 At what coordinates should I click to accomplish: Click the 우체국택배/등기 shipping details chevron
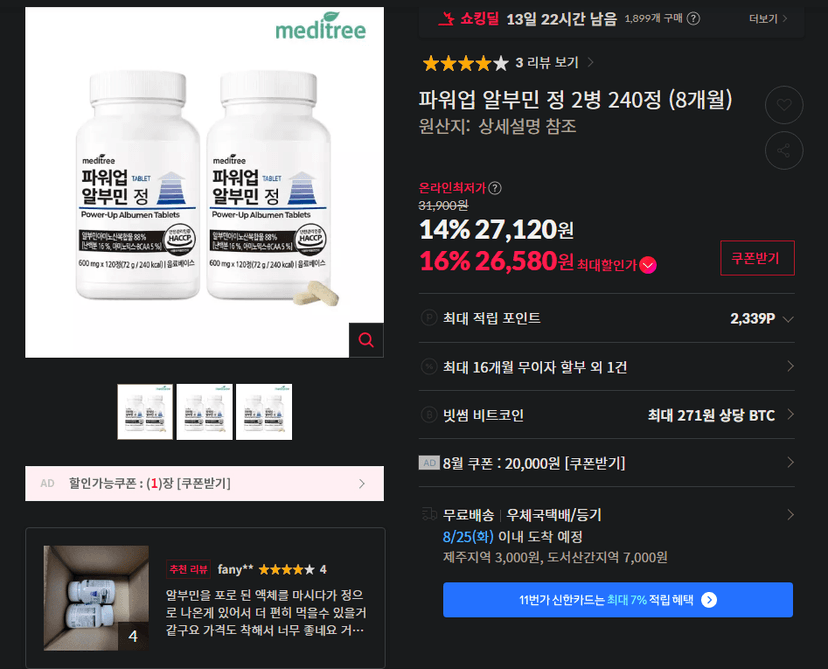[790, 514]
